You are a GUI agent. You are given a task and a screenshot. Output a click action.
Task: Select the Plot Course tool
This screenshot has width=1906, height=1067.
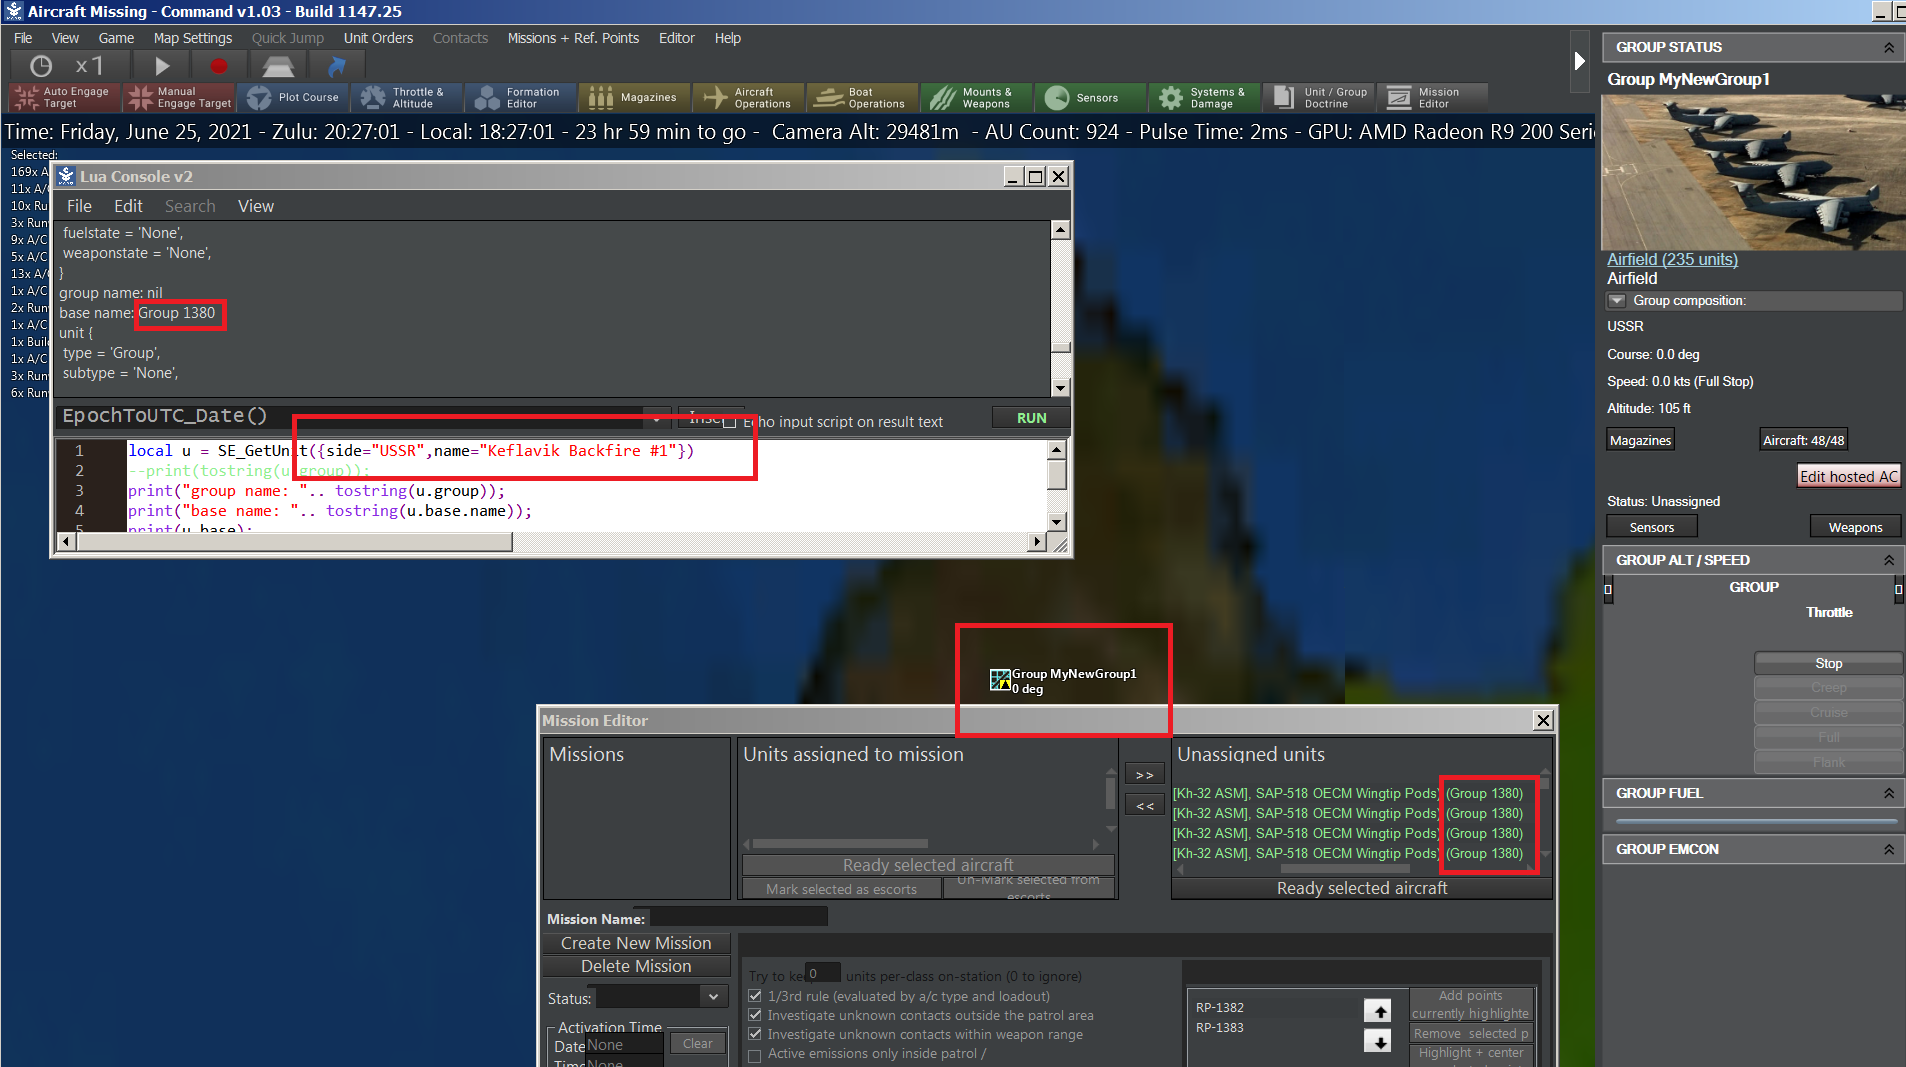(x=293, y=97)
